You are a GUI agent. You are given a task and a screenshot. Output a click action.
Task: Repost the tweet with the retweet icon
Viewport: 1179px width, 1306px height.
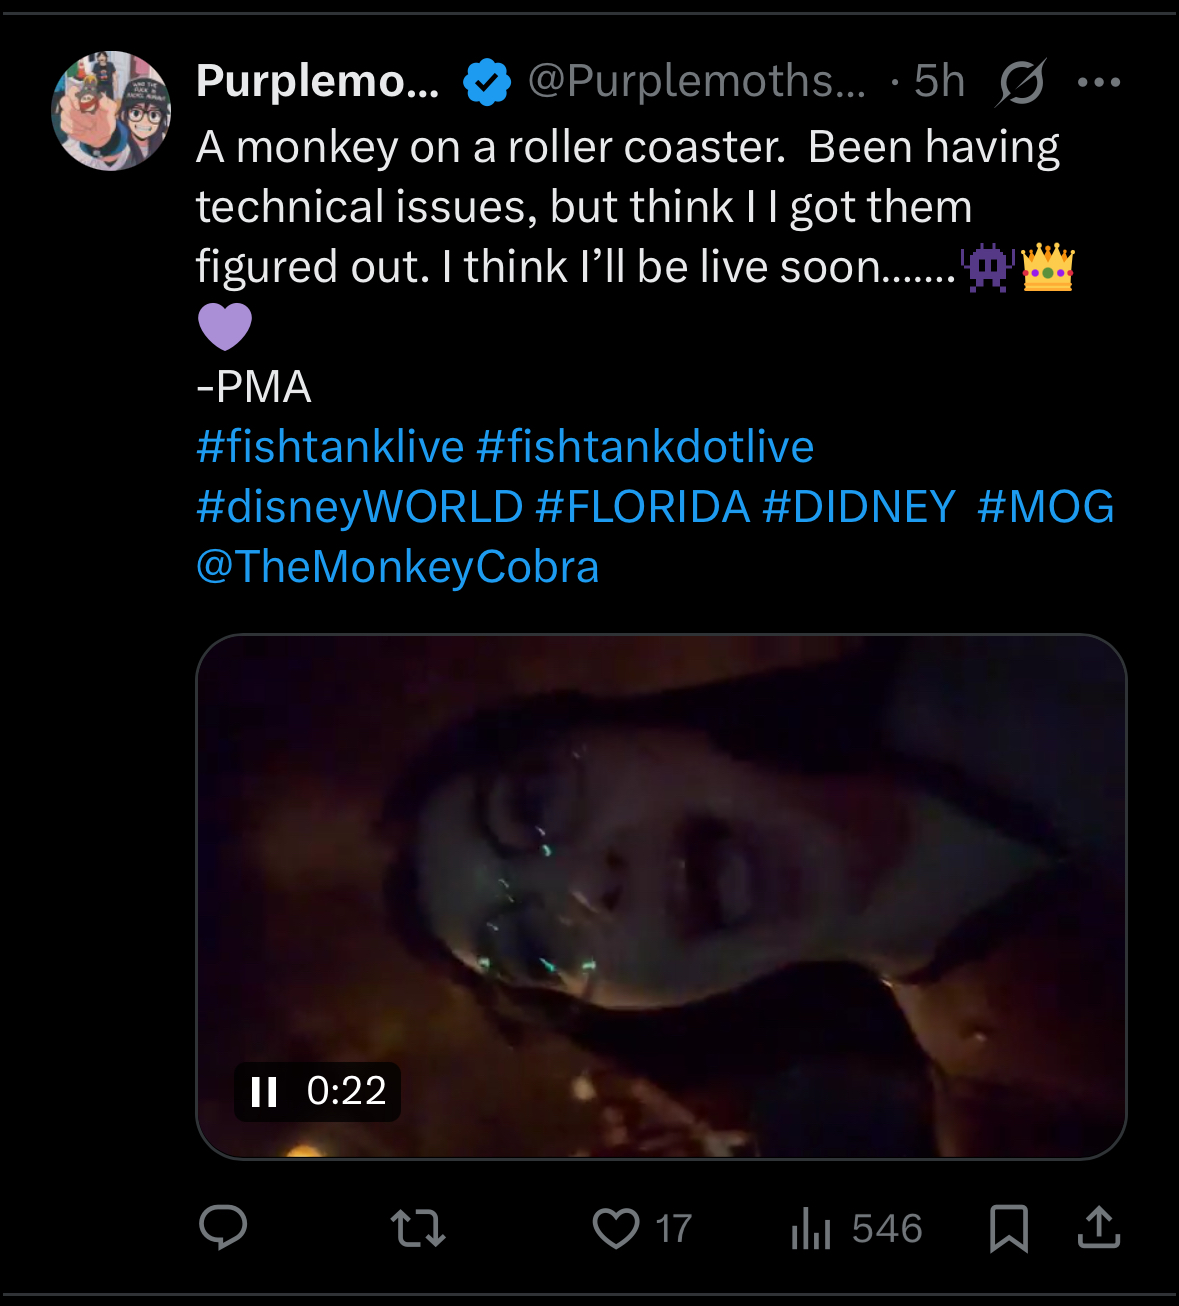tap(417, 1228)
